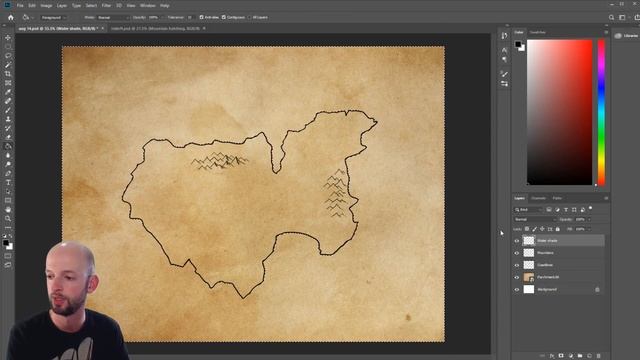
Task: Open the Window menu
Action: pyautogui.click(x=147, y=6)
